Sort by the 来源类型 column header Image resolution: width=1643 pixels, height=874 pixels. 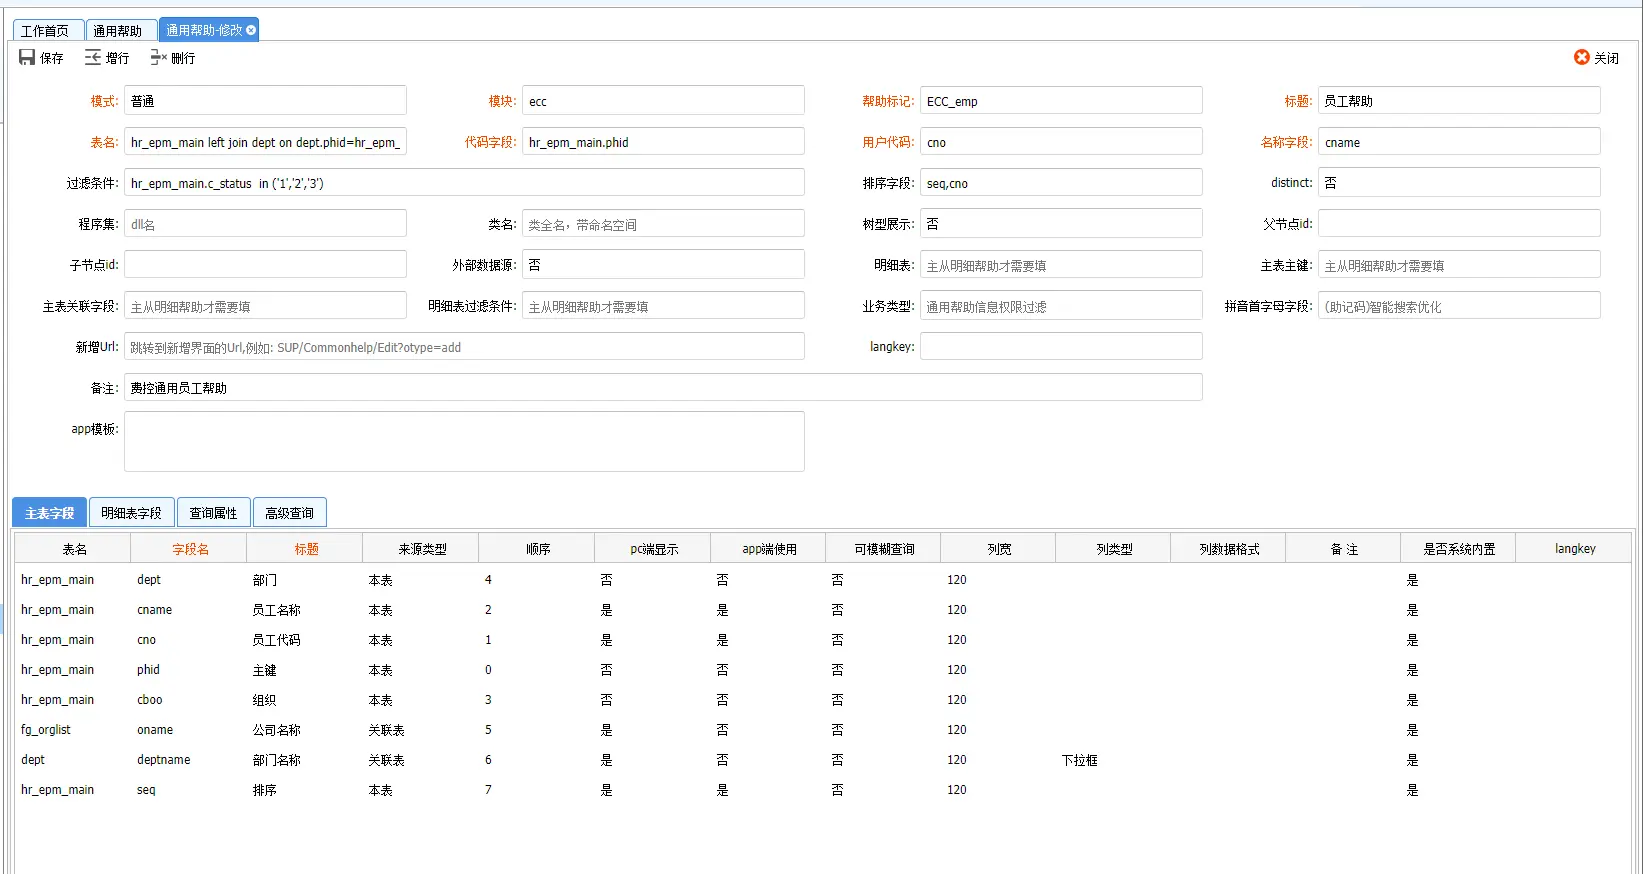pyautogui.click(x=422, y=548)
